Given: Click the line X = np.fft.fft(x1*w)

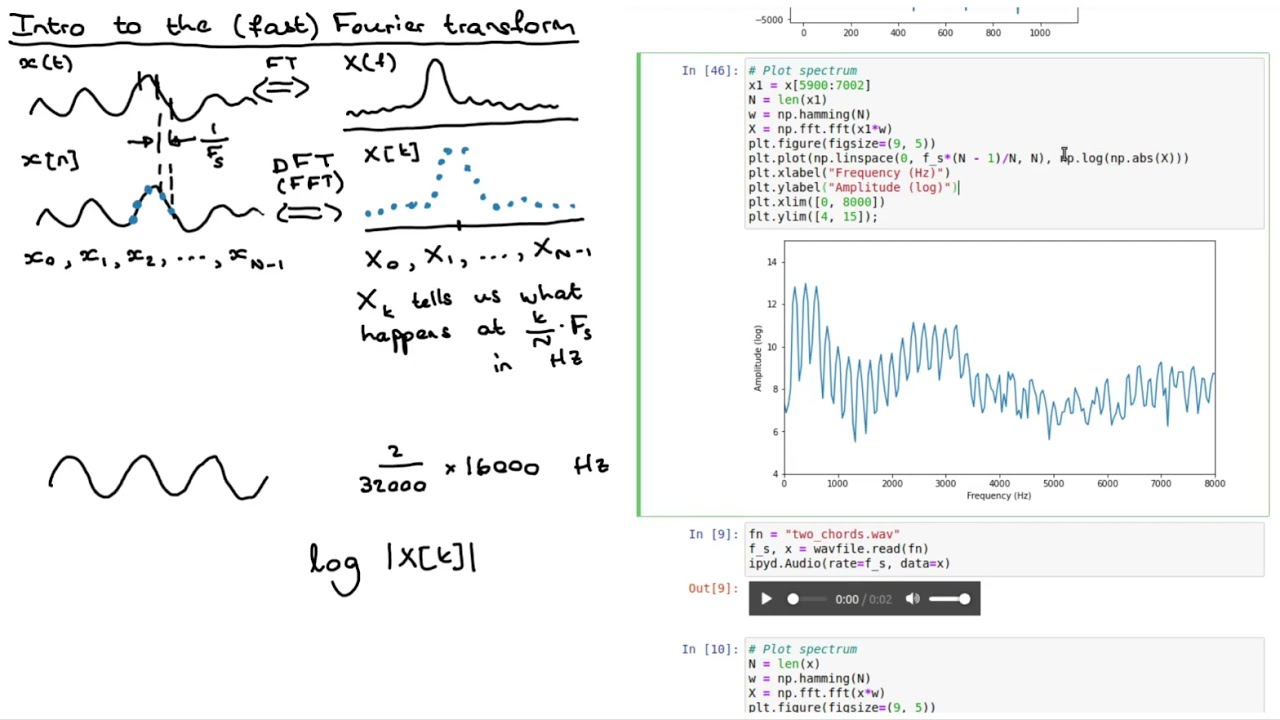Looking at the screenshot, I should 820,129.
